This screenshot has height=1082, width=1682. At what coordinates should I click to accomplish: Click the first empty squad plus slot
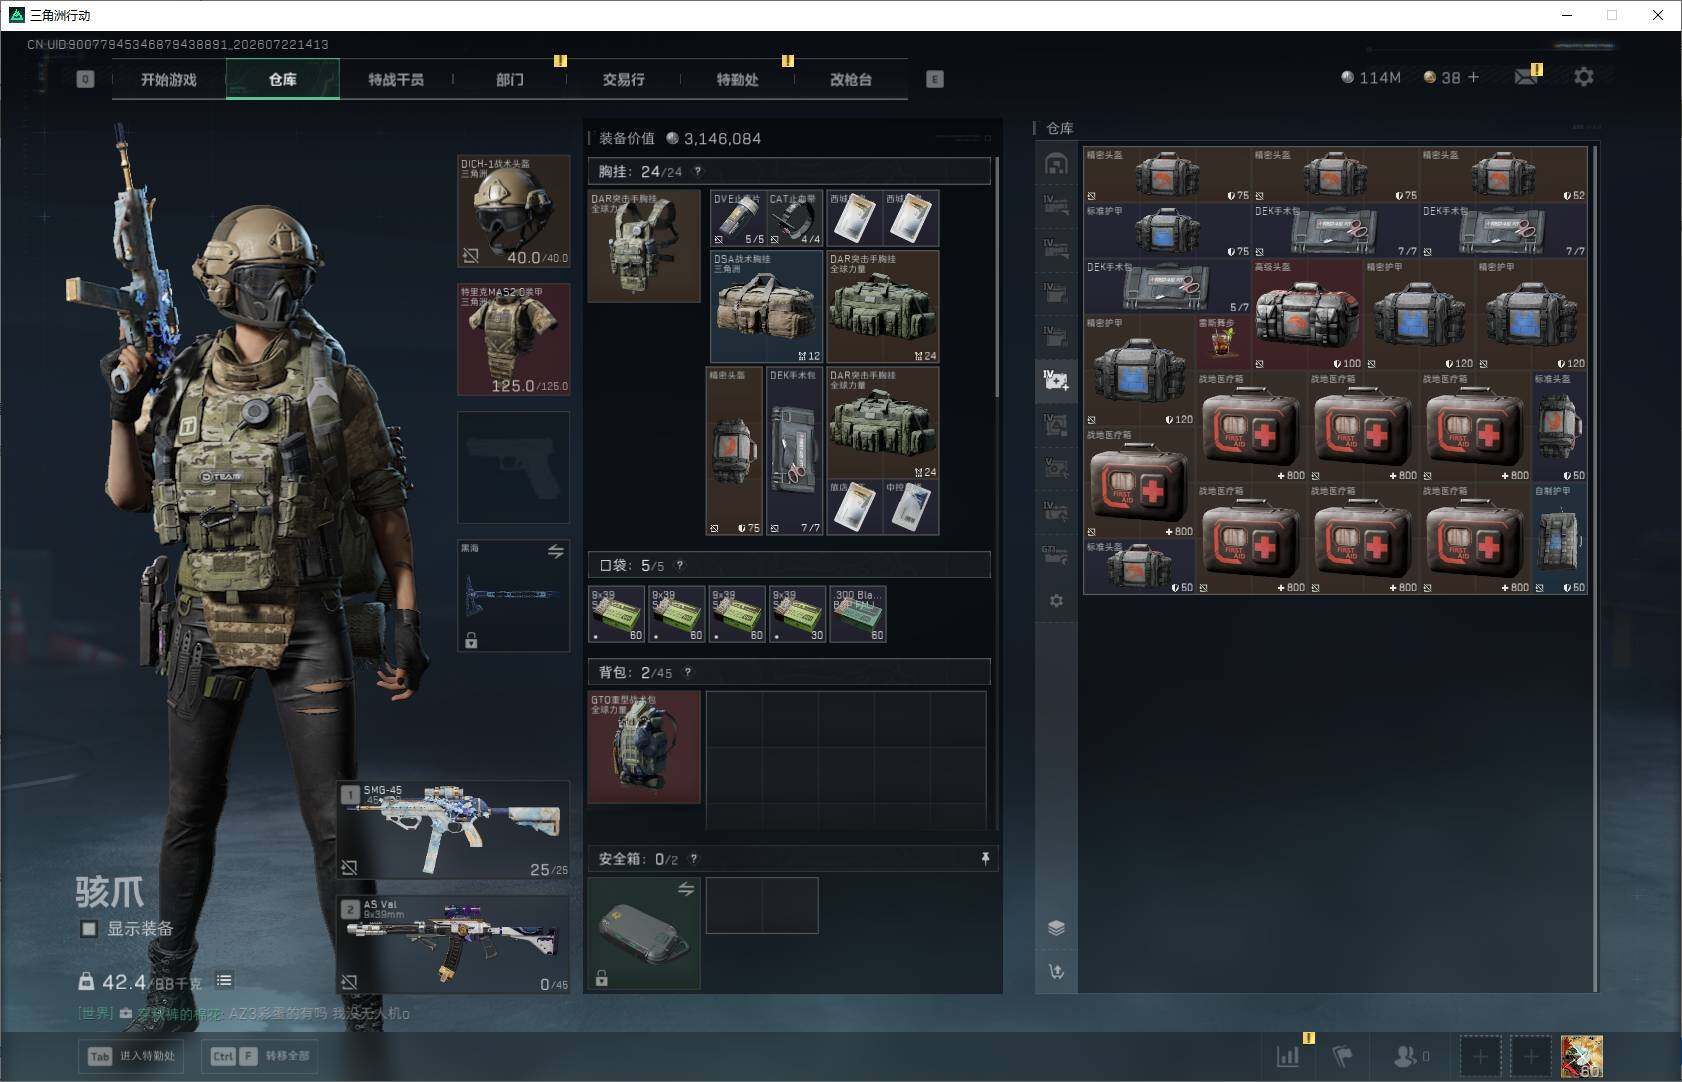(1480, 1056)
